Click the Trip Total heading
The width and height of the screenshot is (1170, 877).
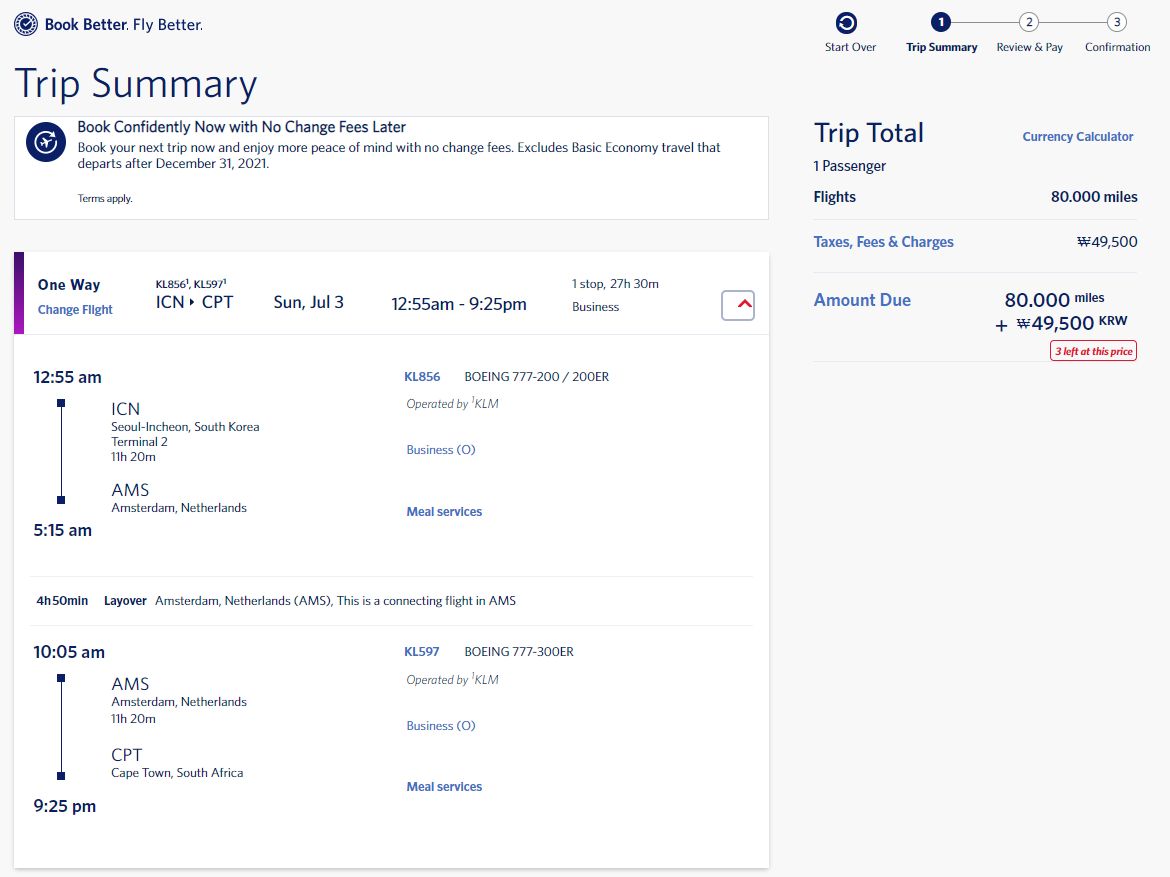tap(869, 133)
